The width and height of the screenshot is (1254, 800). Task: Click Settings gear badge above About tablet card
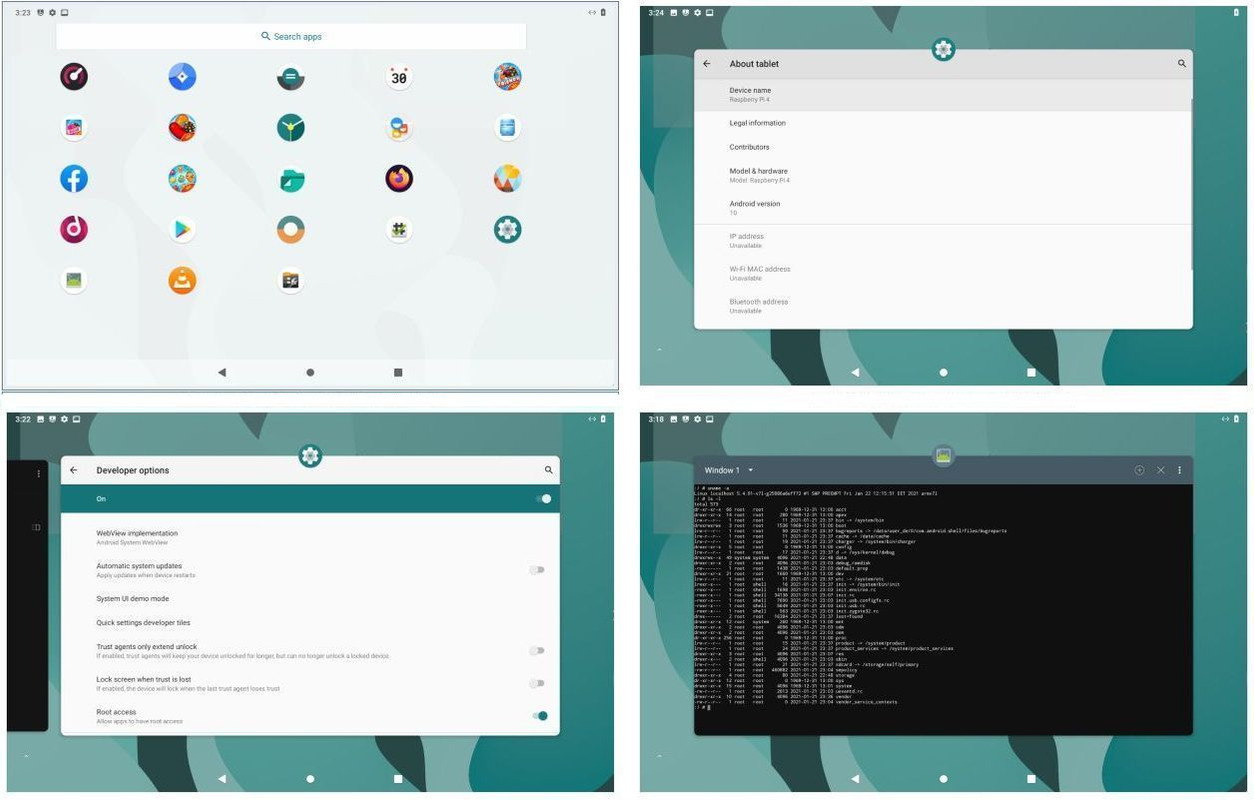point(943,49)
